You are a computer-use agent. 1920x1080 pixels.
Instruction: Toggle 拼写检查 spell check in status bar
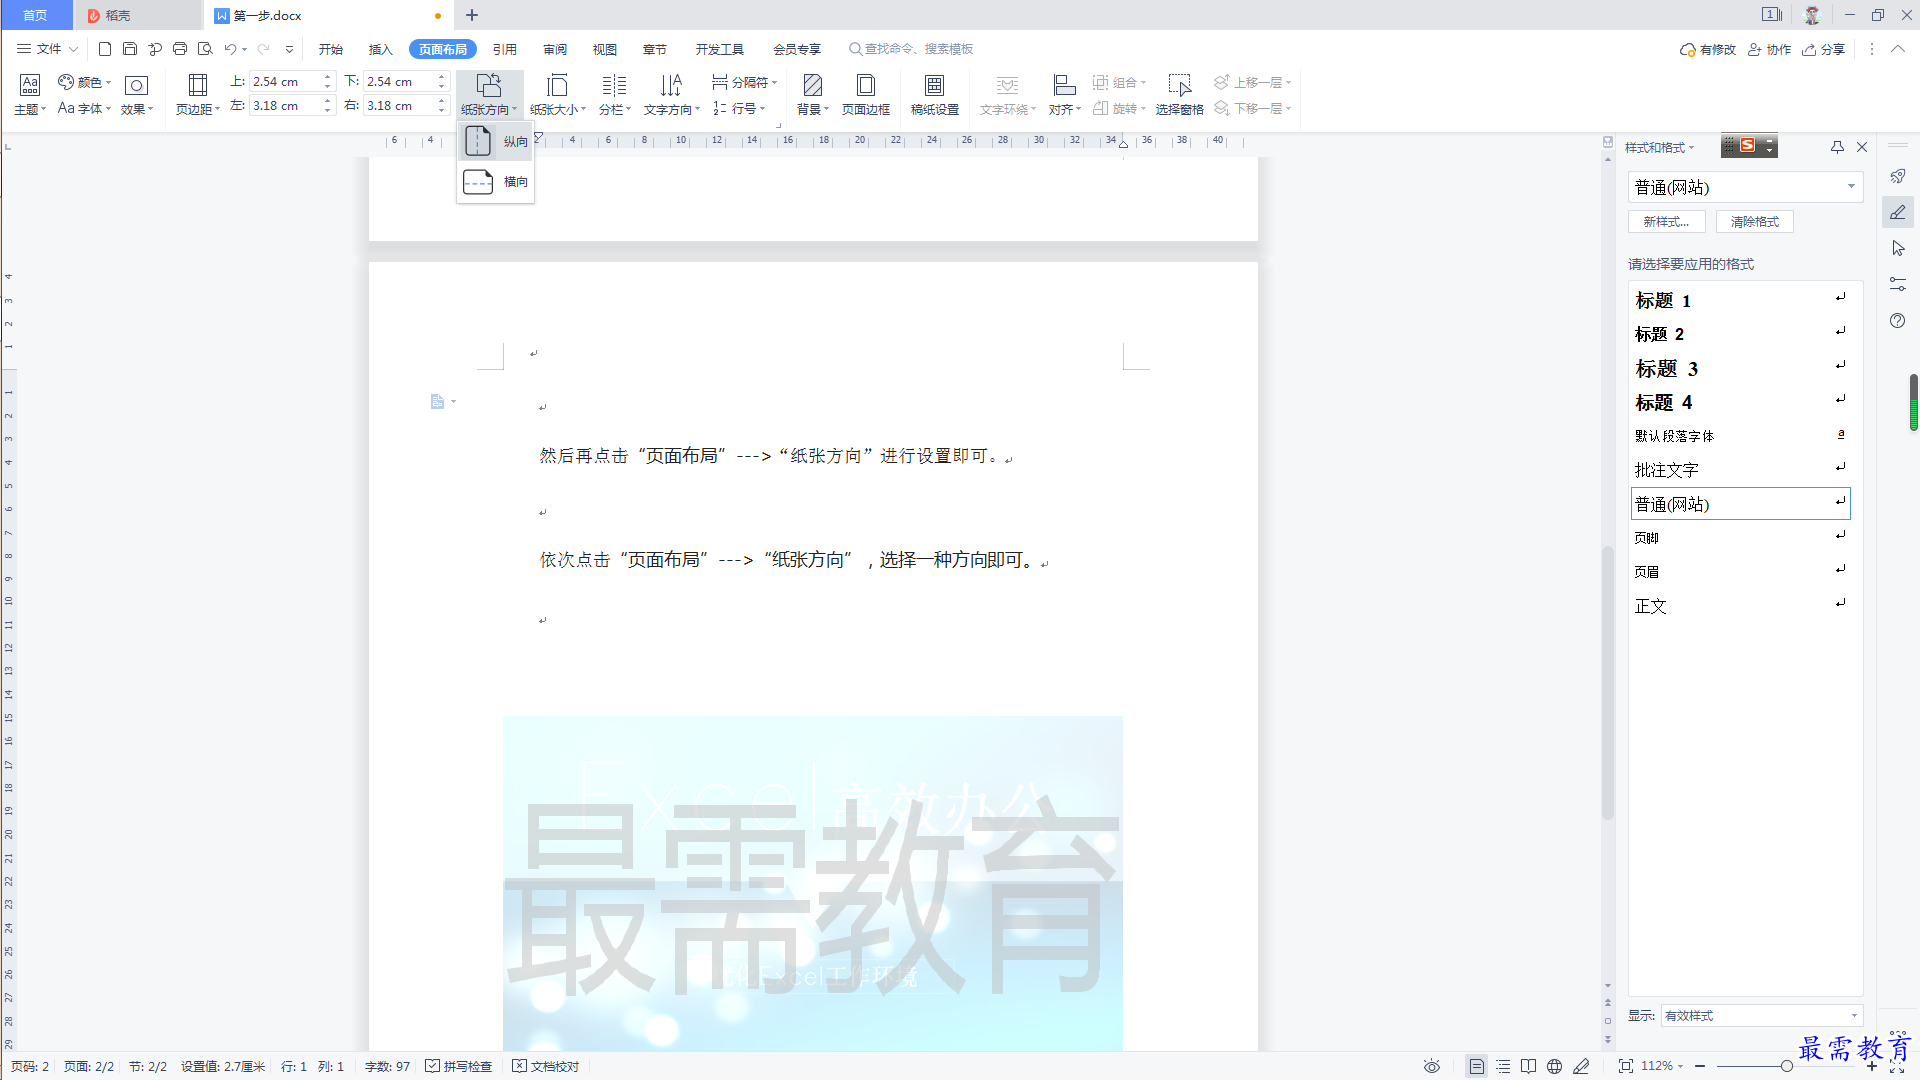click(459, 1066)
